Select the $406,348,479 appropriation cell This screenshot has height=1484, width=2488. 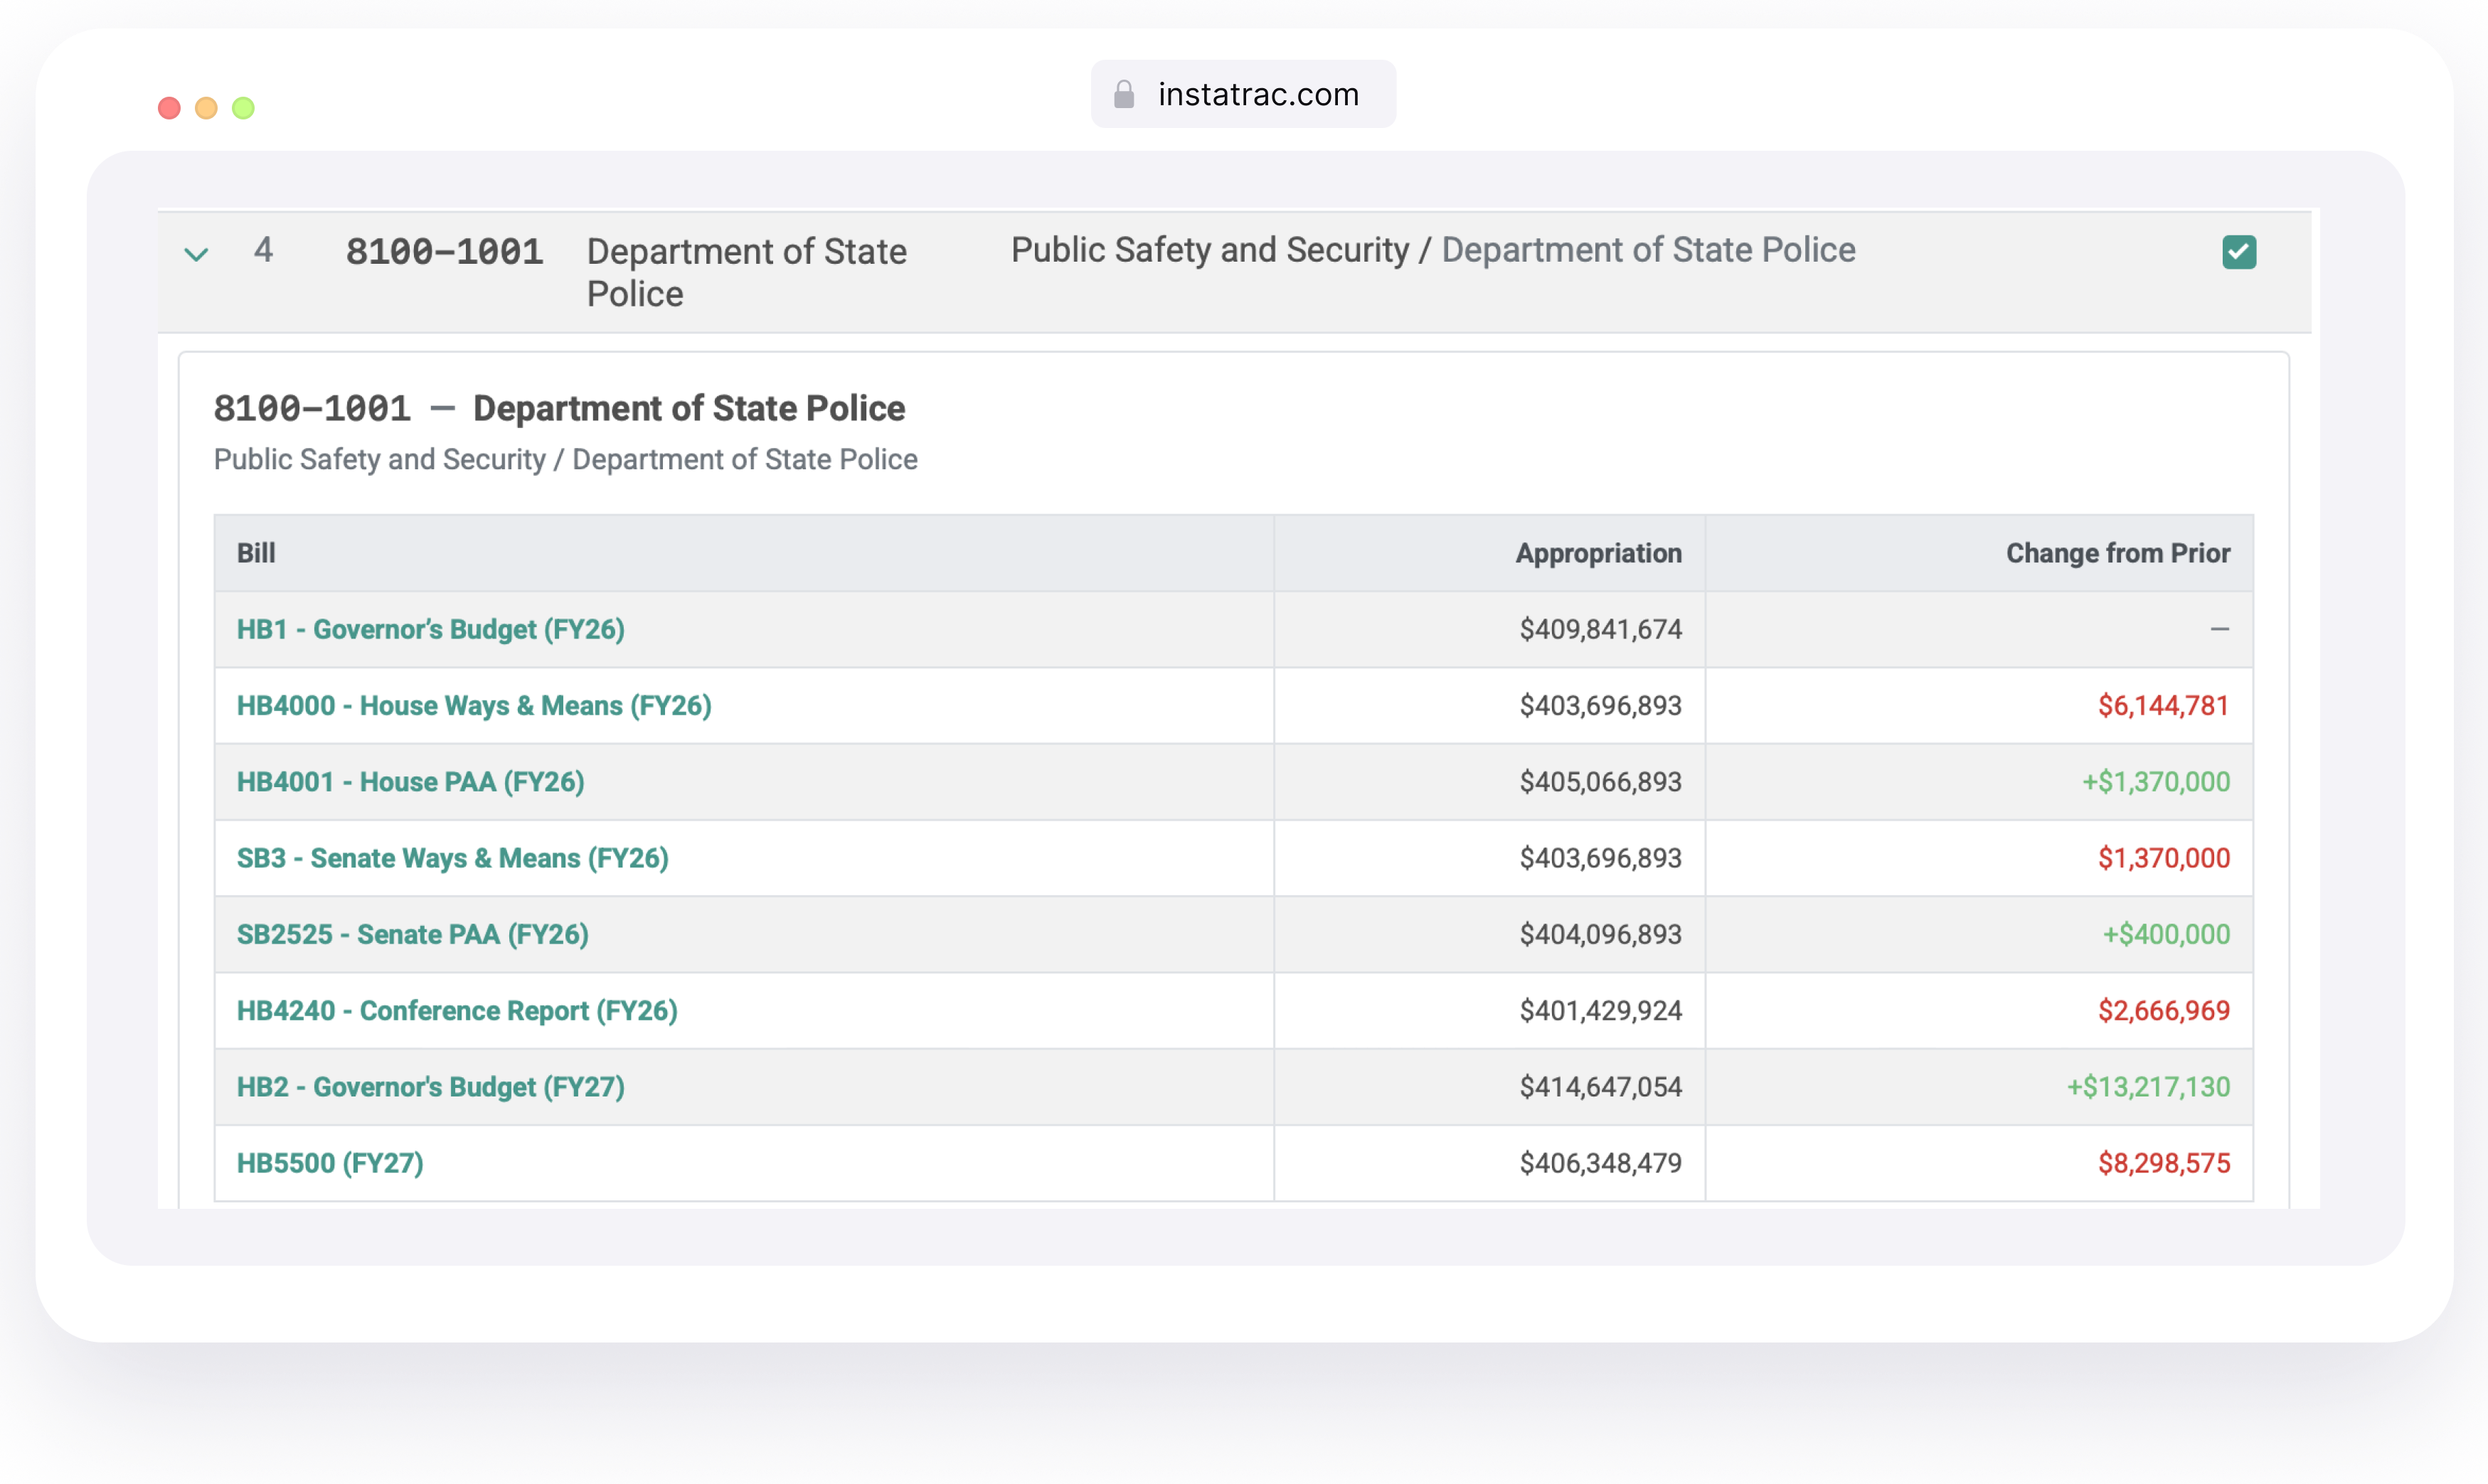point(1490,1163)
